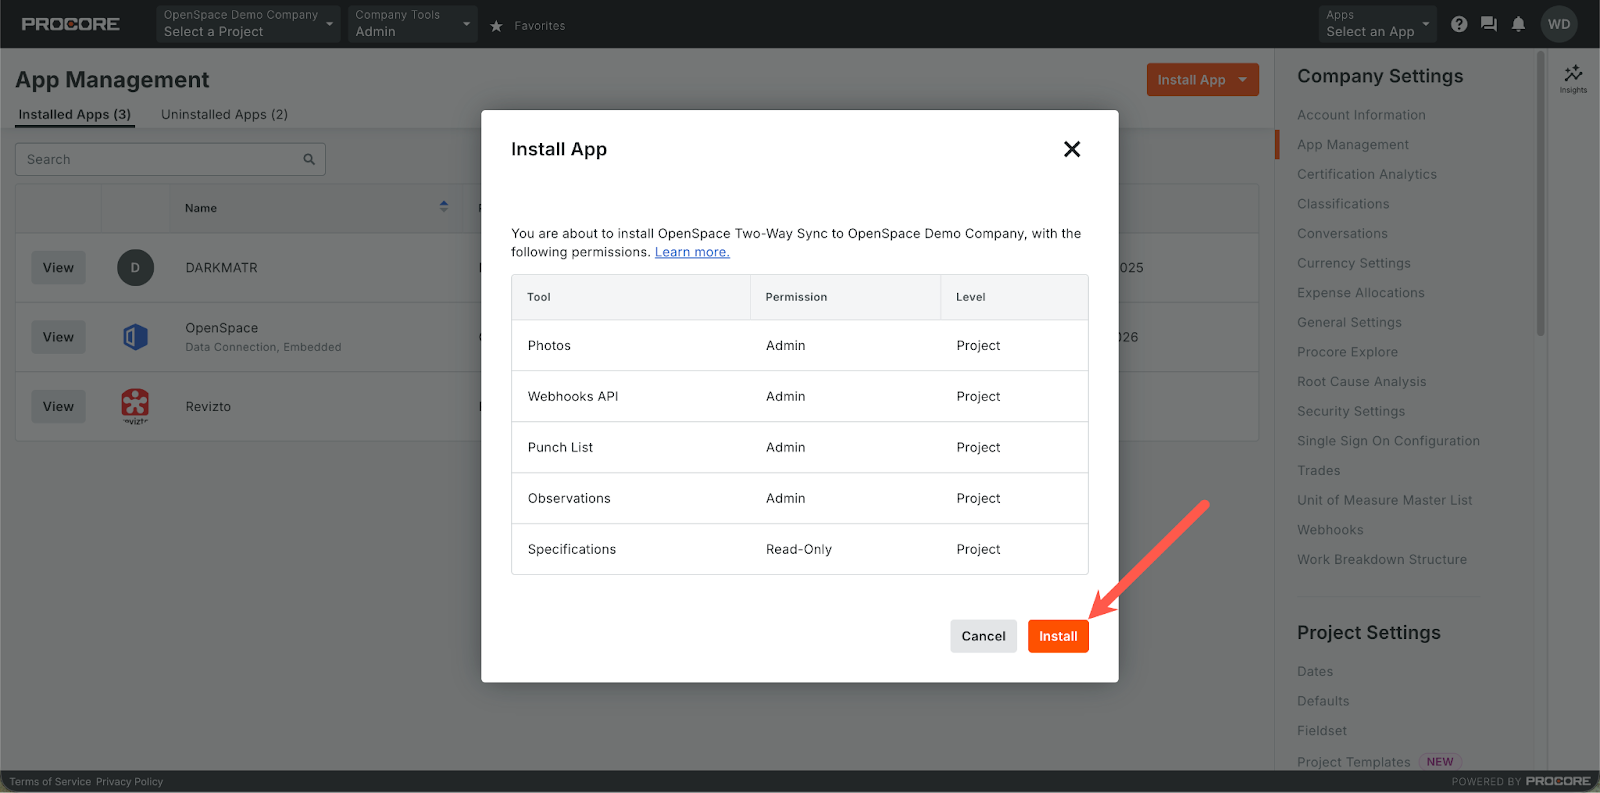The image size is (1600, 793).
Task: Open the conversations chat icon
Action: tap(1489, 24)
